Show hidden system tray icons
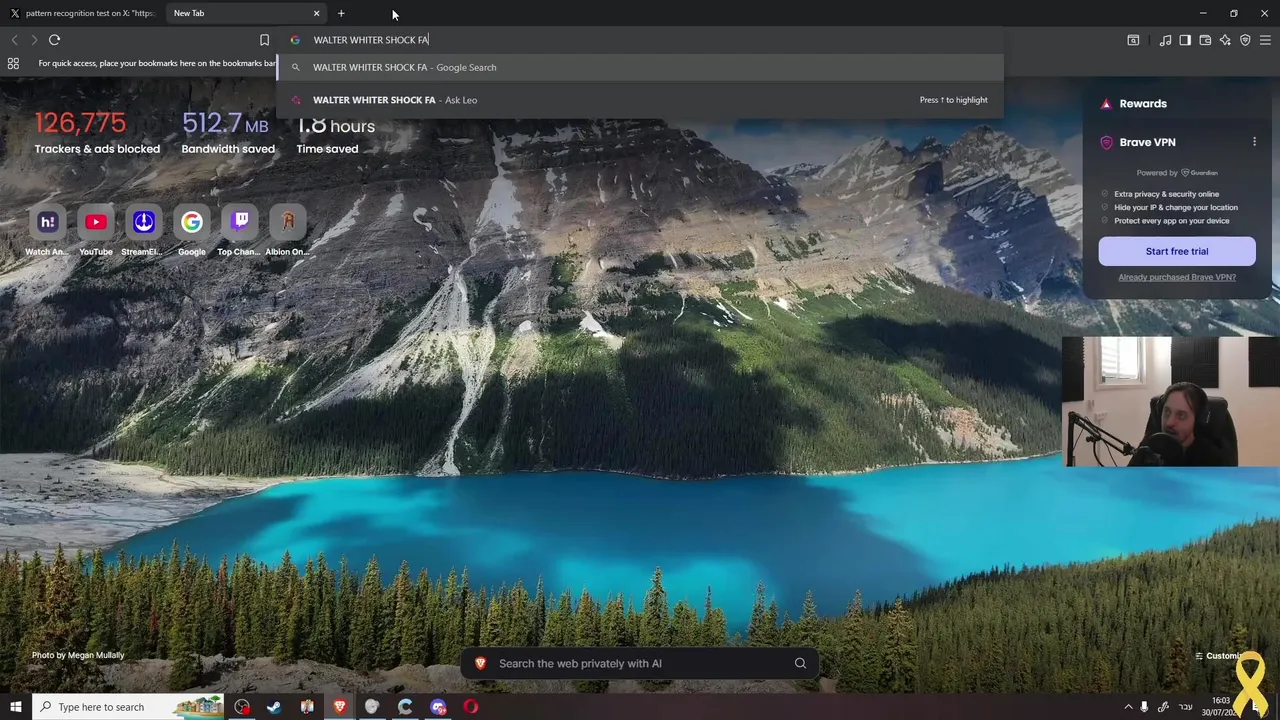1280x720 pixels. (1129, 707)
